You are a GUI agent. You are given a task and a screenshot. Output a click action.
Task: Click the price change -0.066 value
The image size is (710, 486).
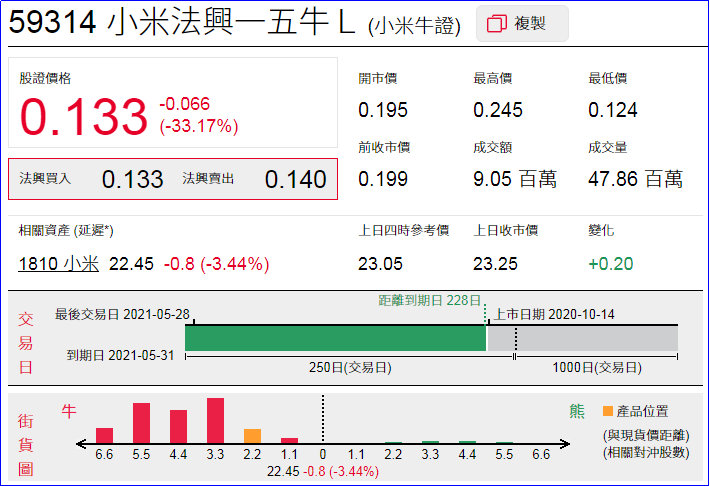pos(184,104)
